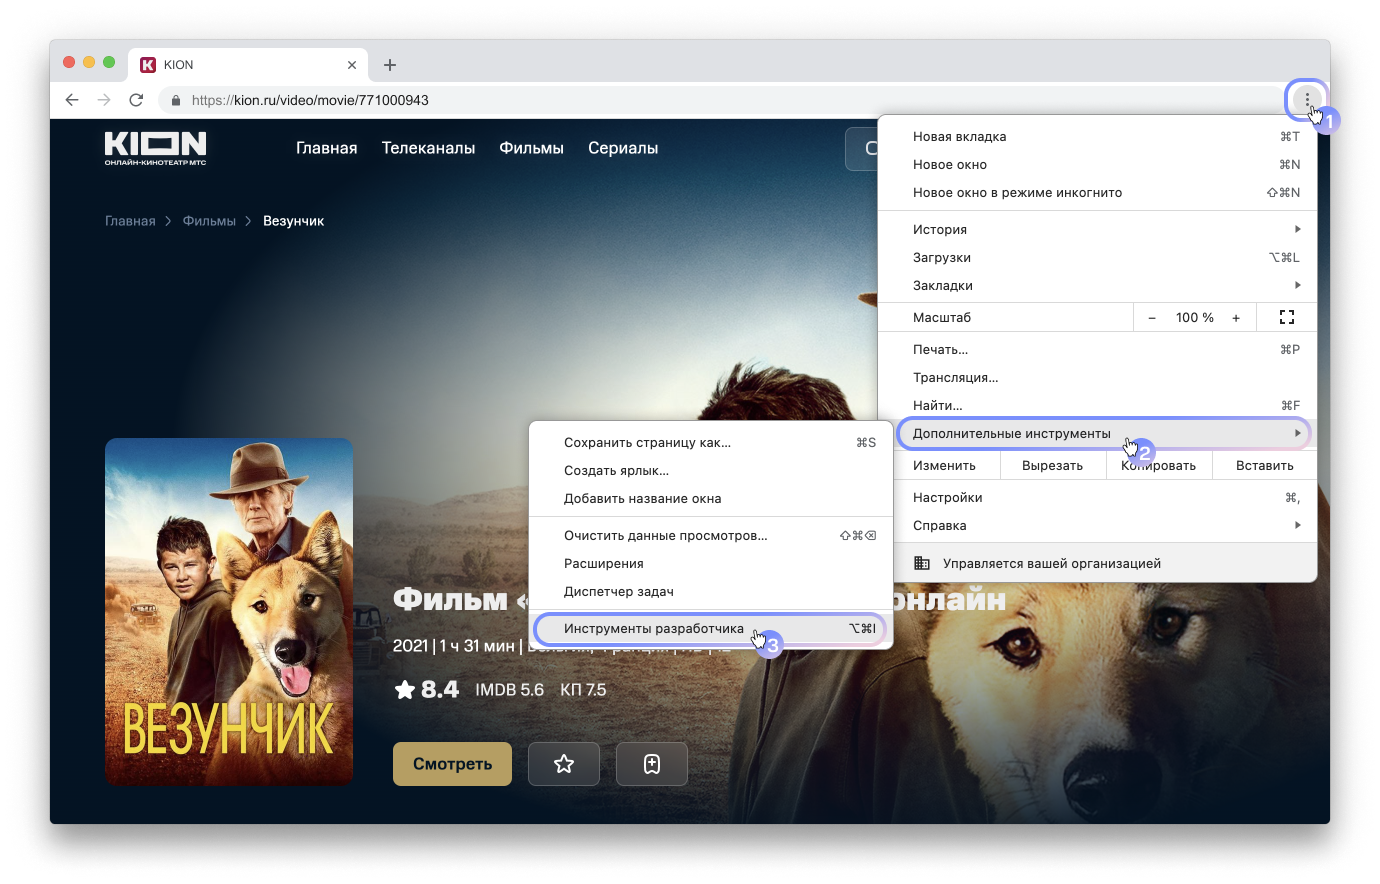Choose Трансляция… menu entry

coord(1097,377)
